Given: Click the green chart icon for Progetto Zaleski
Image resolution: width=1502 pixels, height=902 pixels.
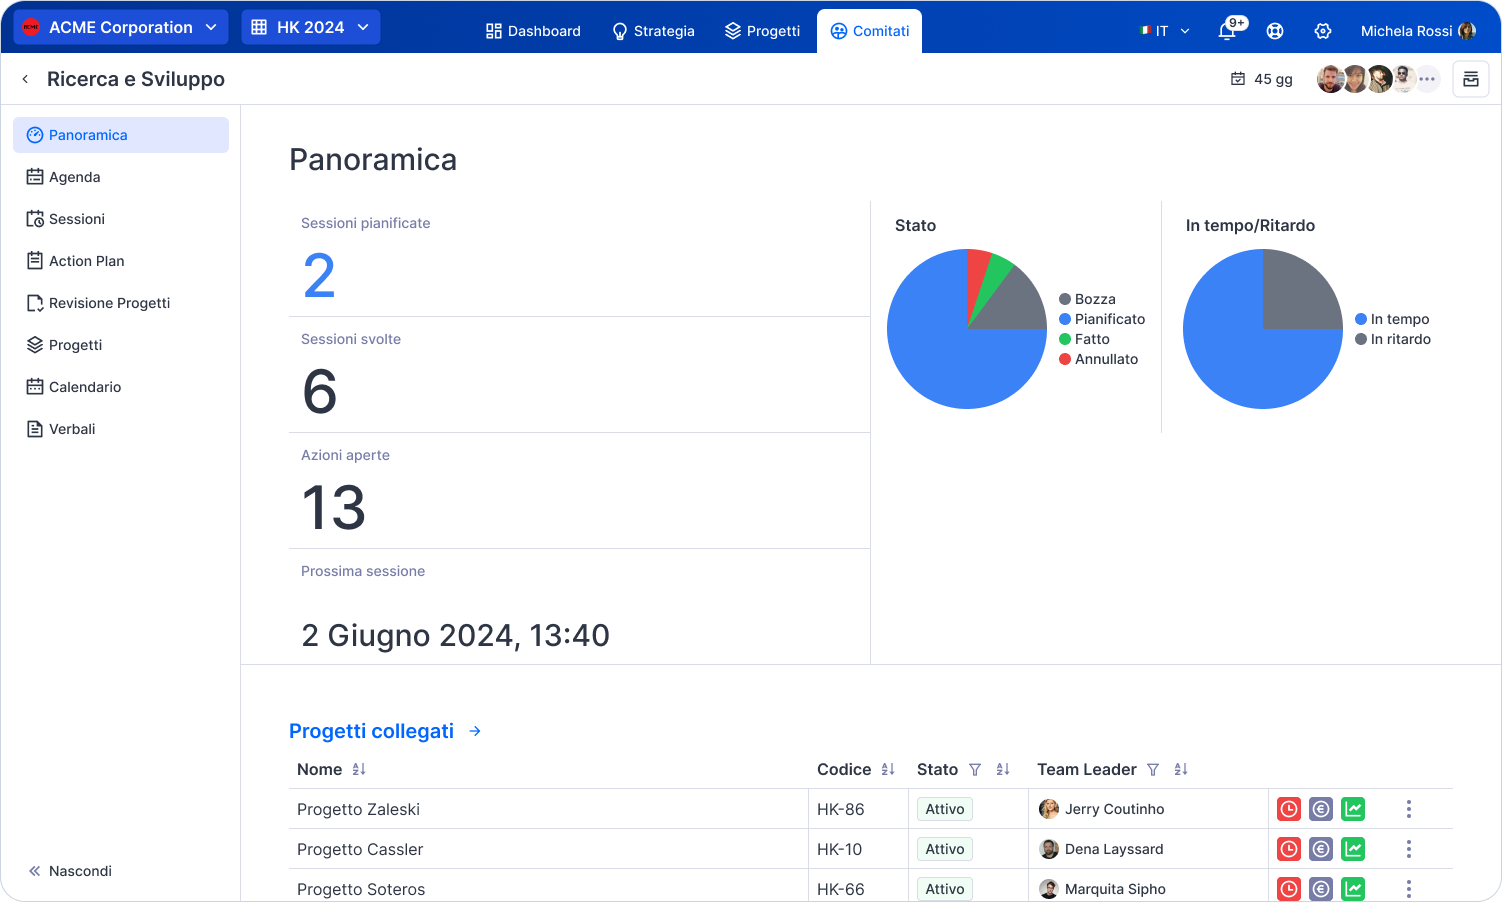Looking at the screenshot, I should pyautogui.click(x=1353, y=809).
